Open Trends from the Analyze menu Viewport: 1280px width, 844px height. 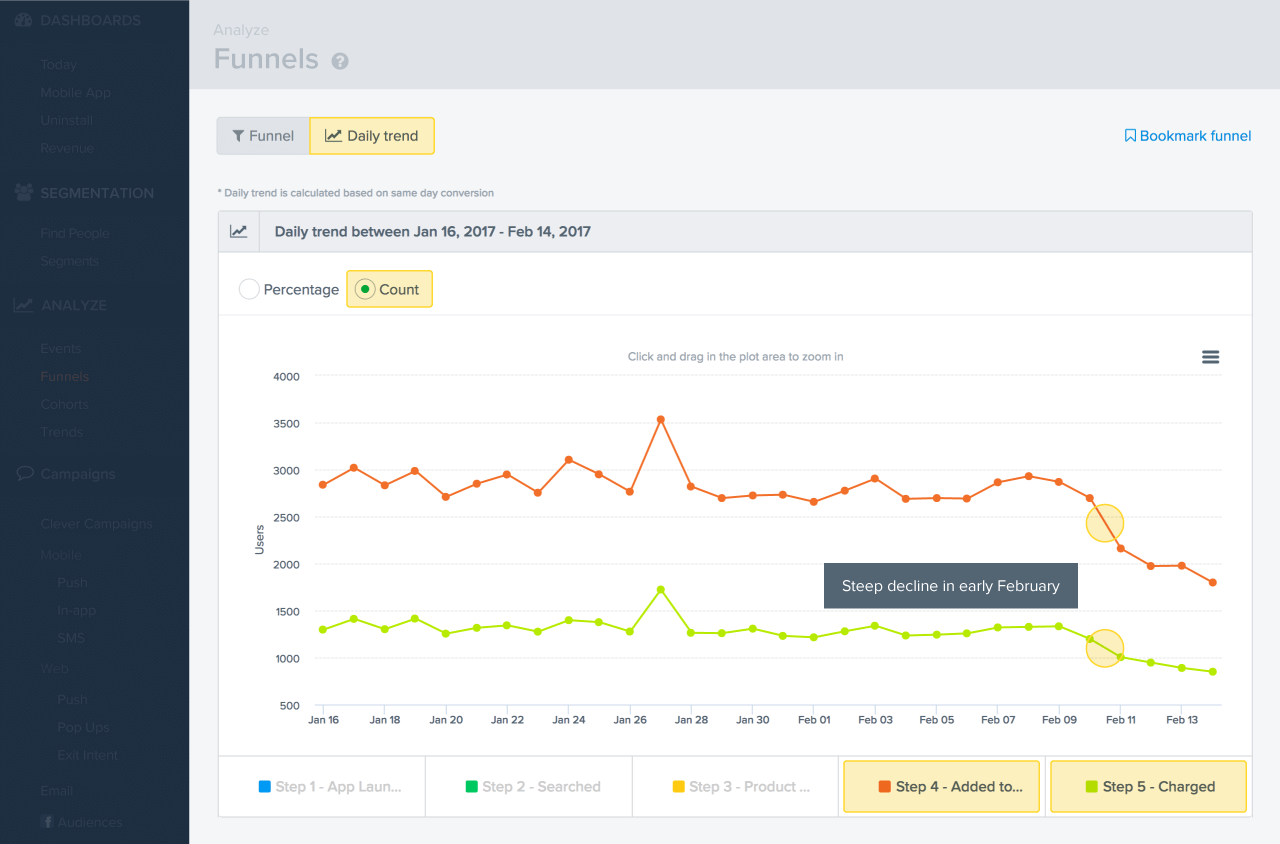[x=61, y=431]
